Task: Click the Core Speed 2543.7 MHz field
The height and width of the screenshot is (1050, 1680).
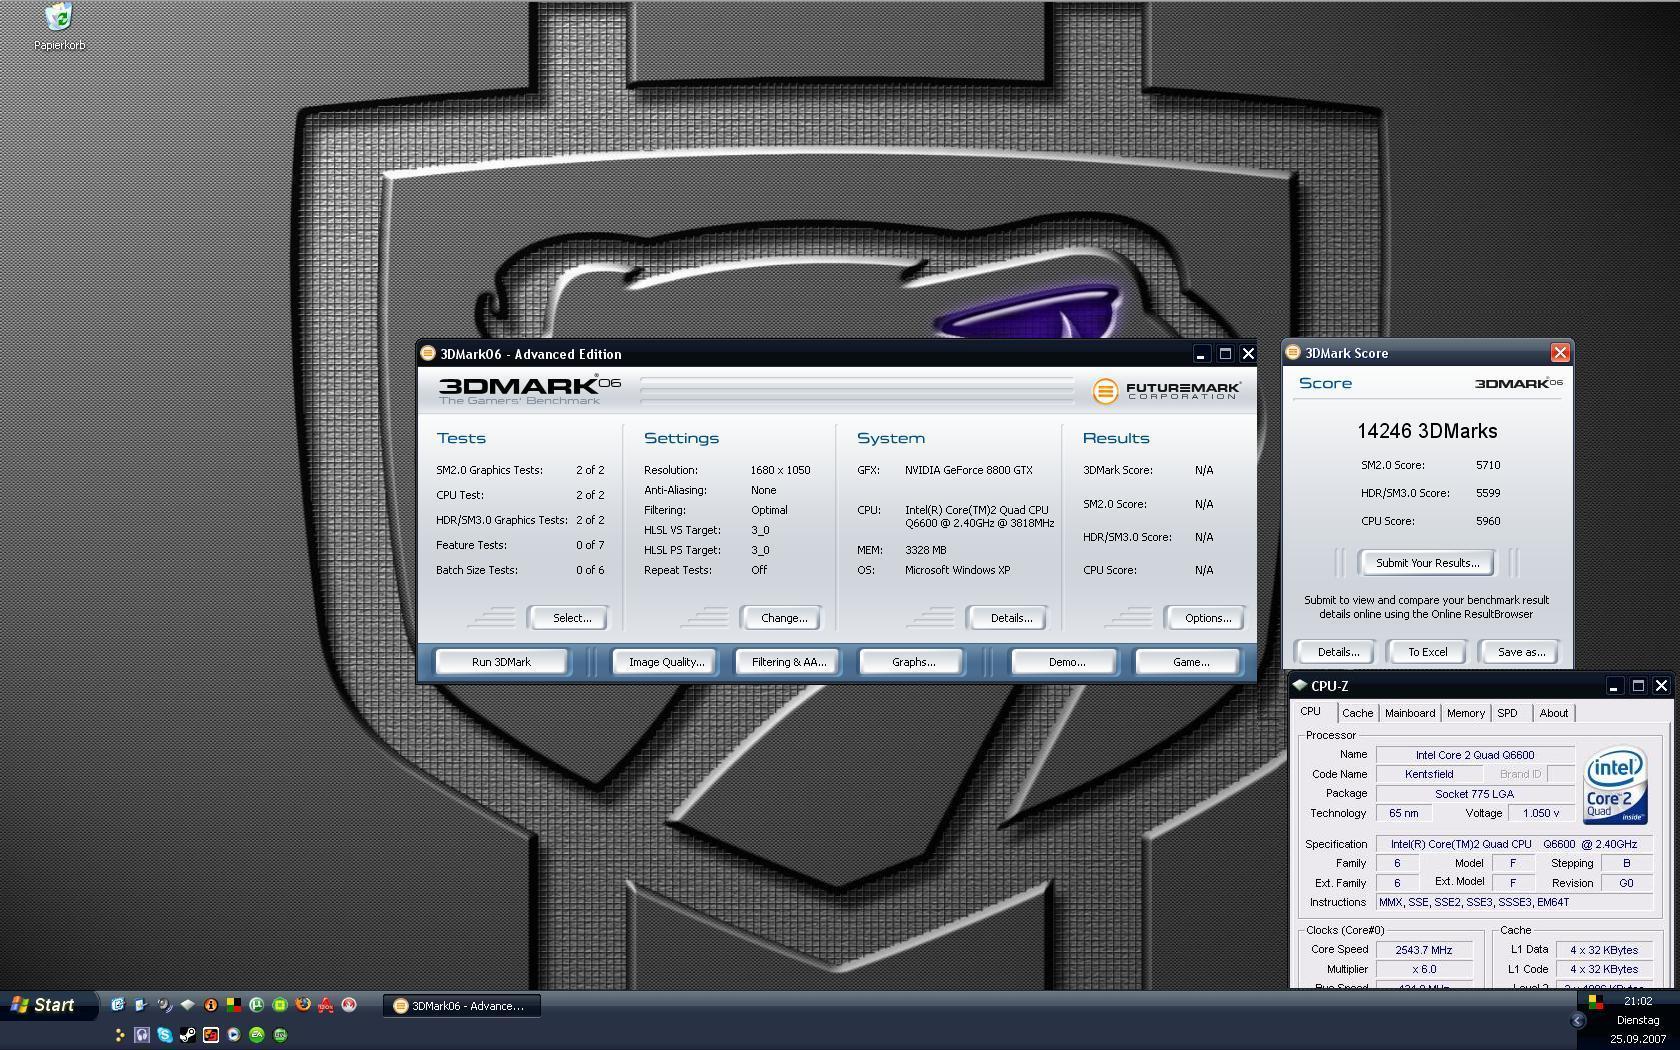Action: 1423,950
